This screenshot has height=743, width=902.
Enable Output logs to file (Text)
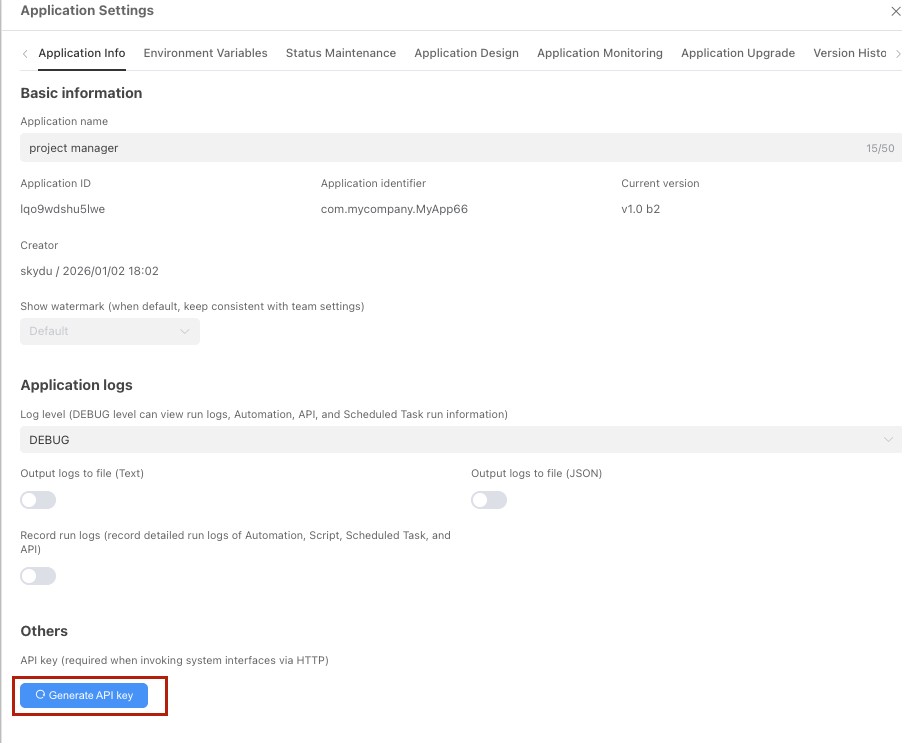click(38, 500)
